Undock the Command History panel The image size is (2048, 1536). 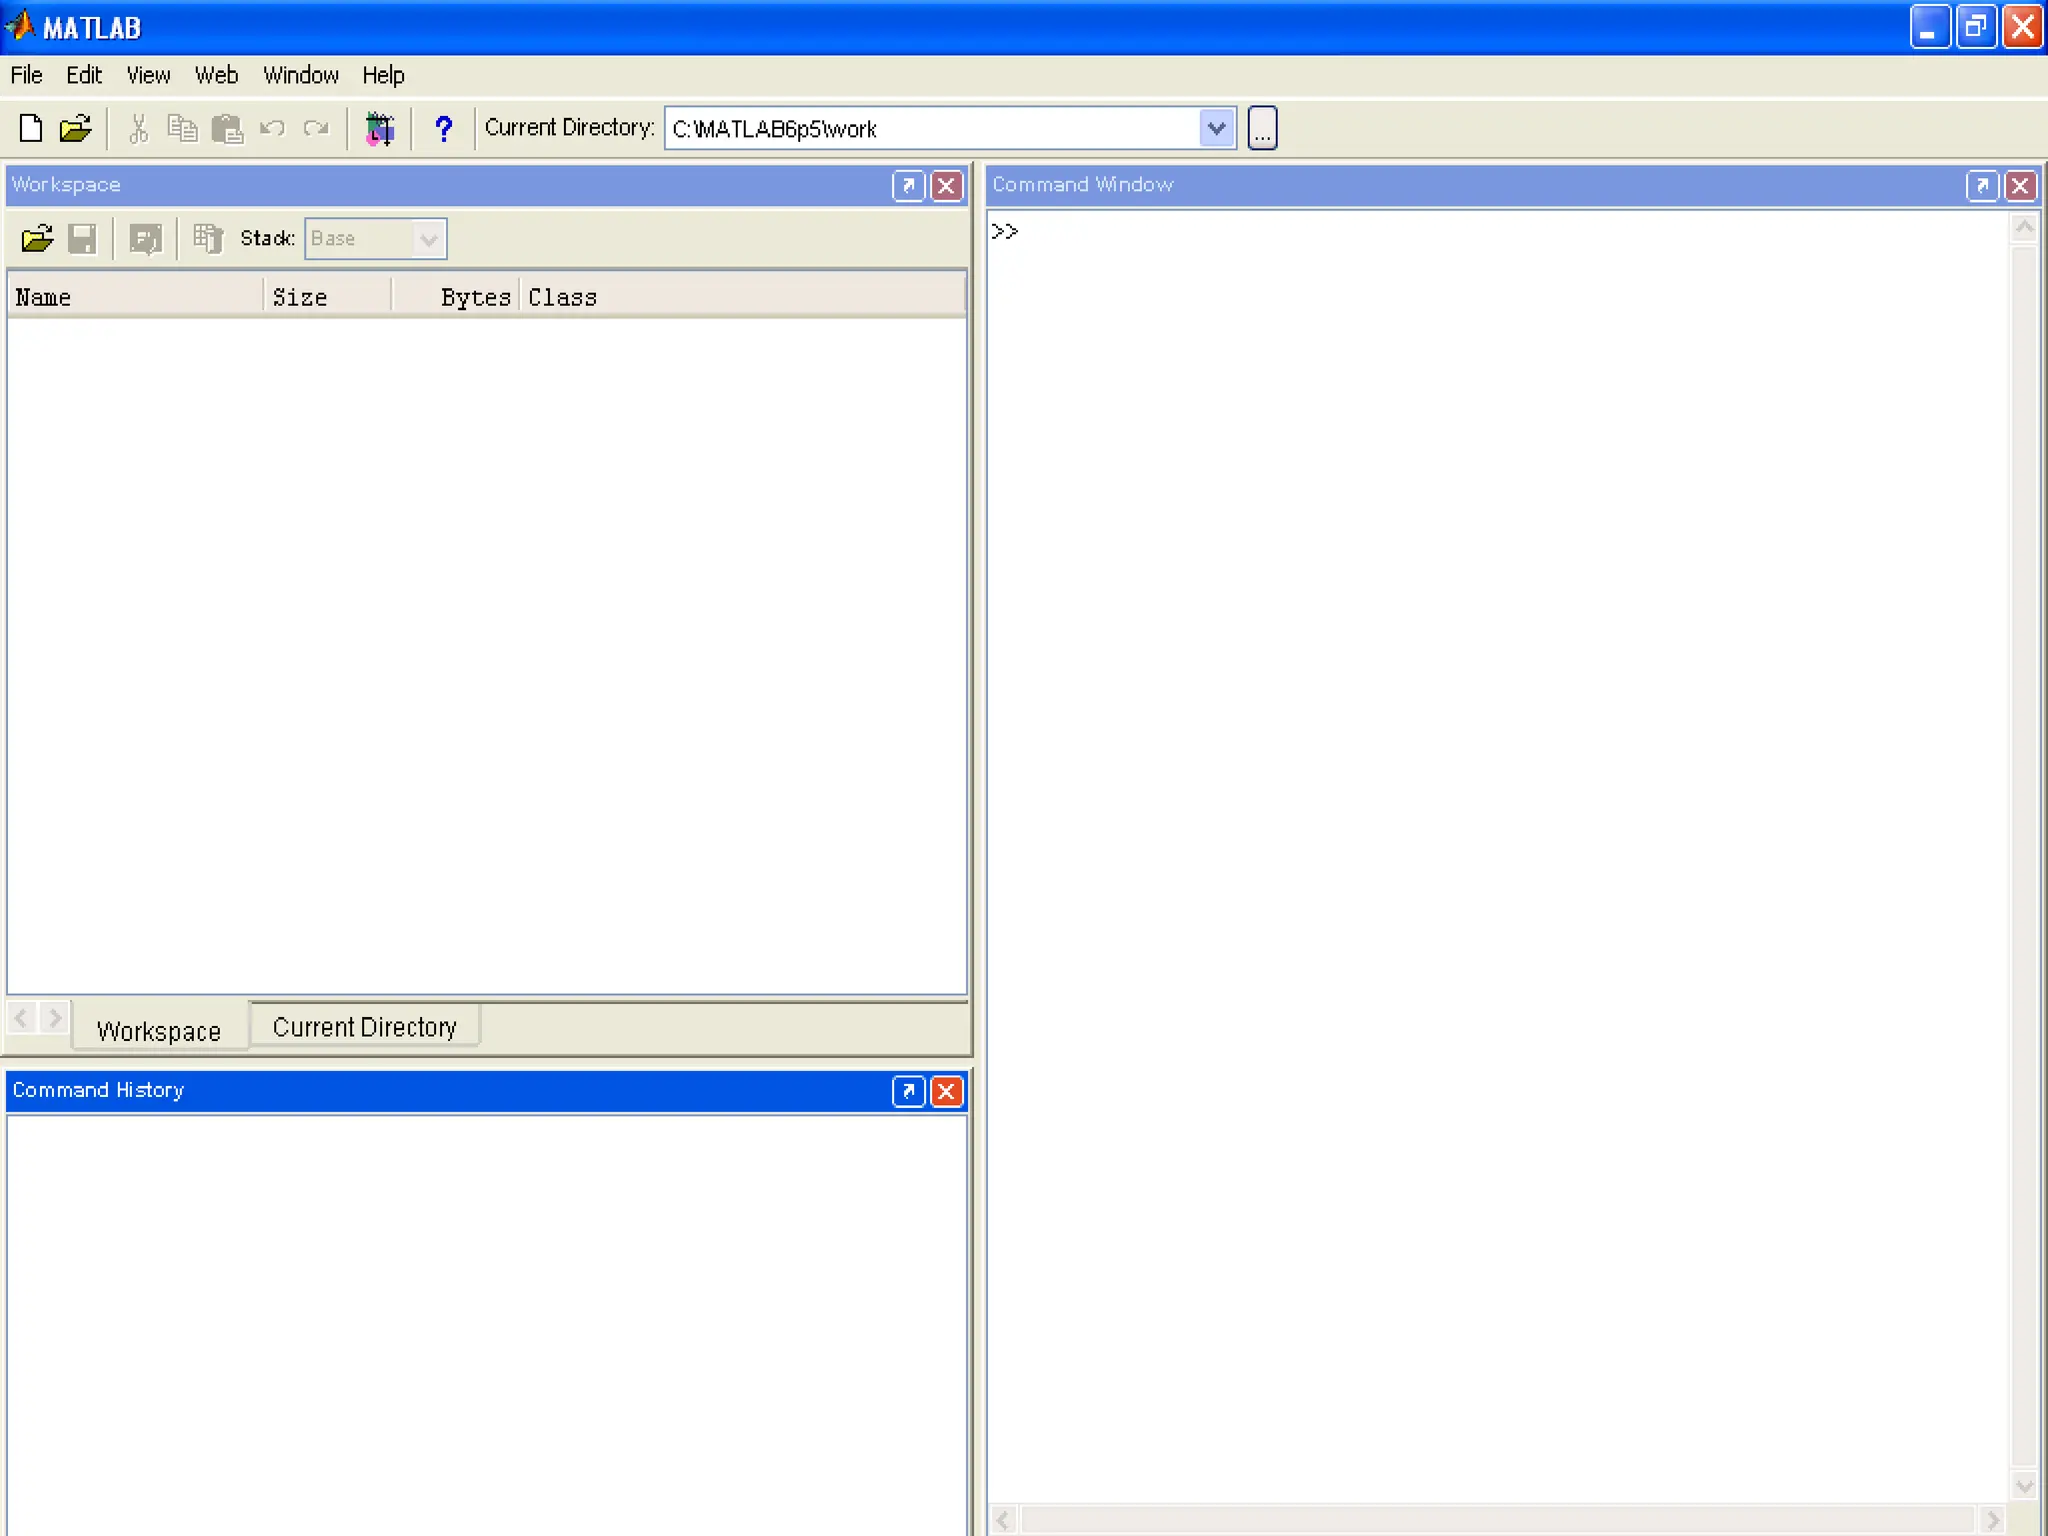pos(908,1091)
